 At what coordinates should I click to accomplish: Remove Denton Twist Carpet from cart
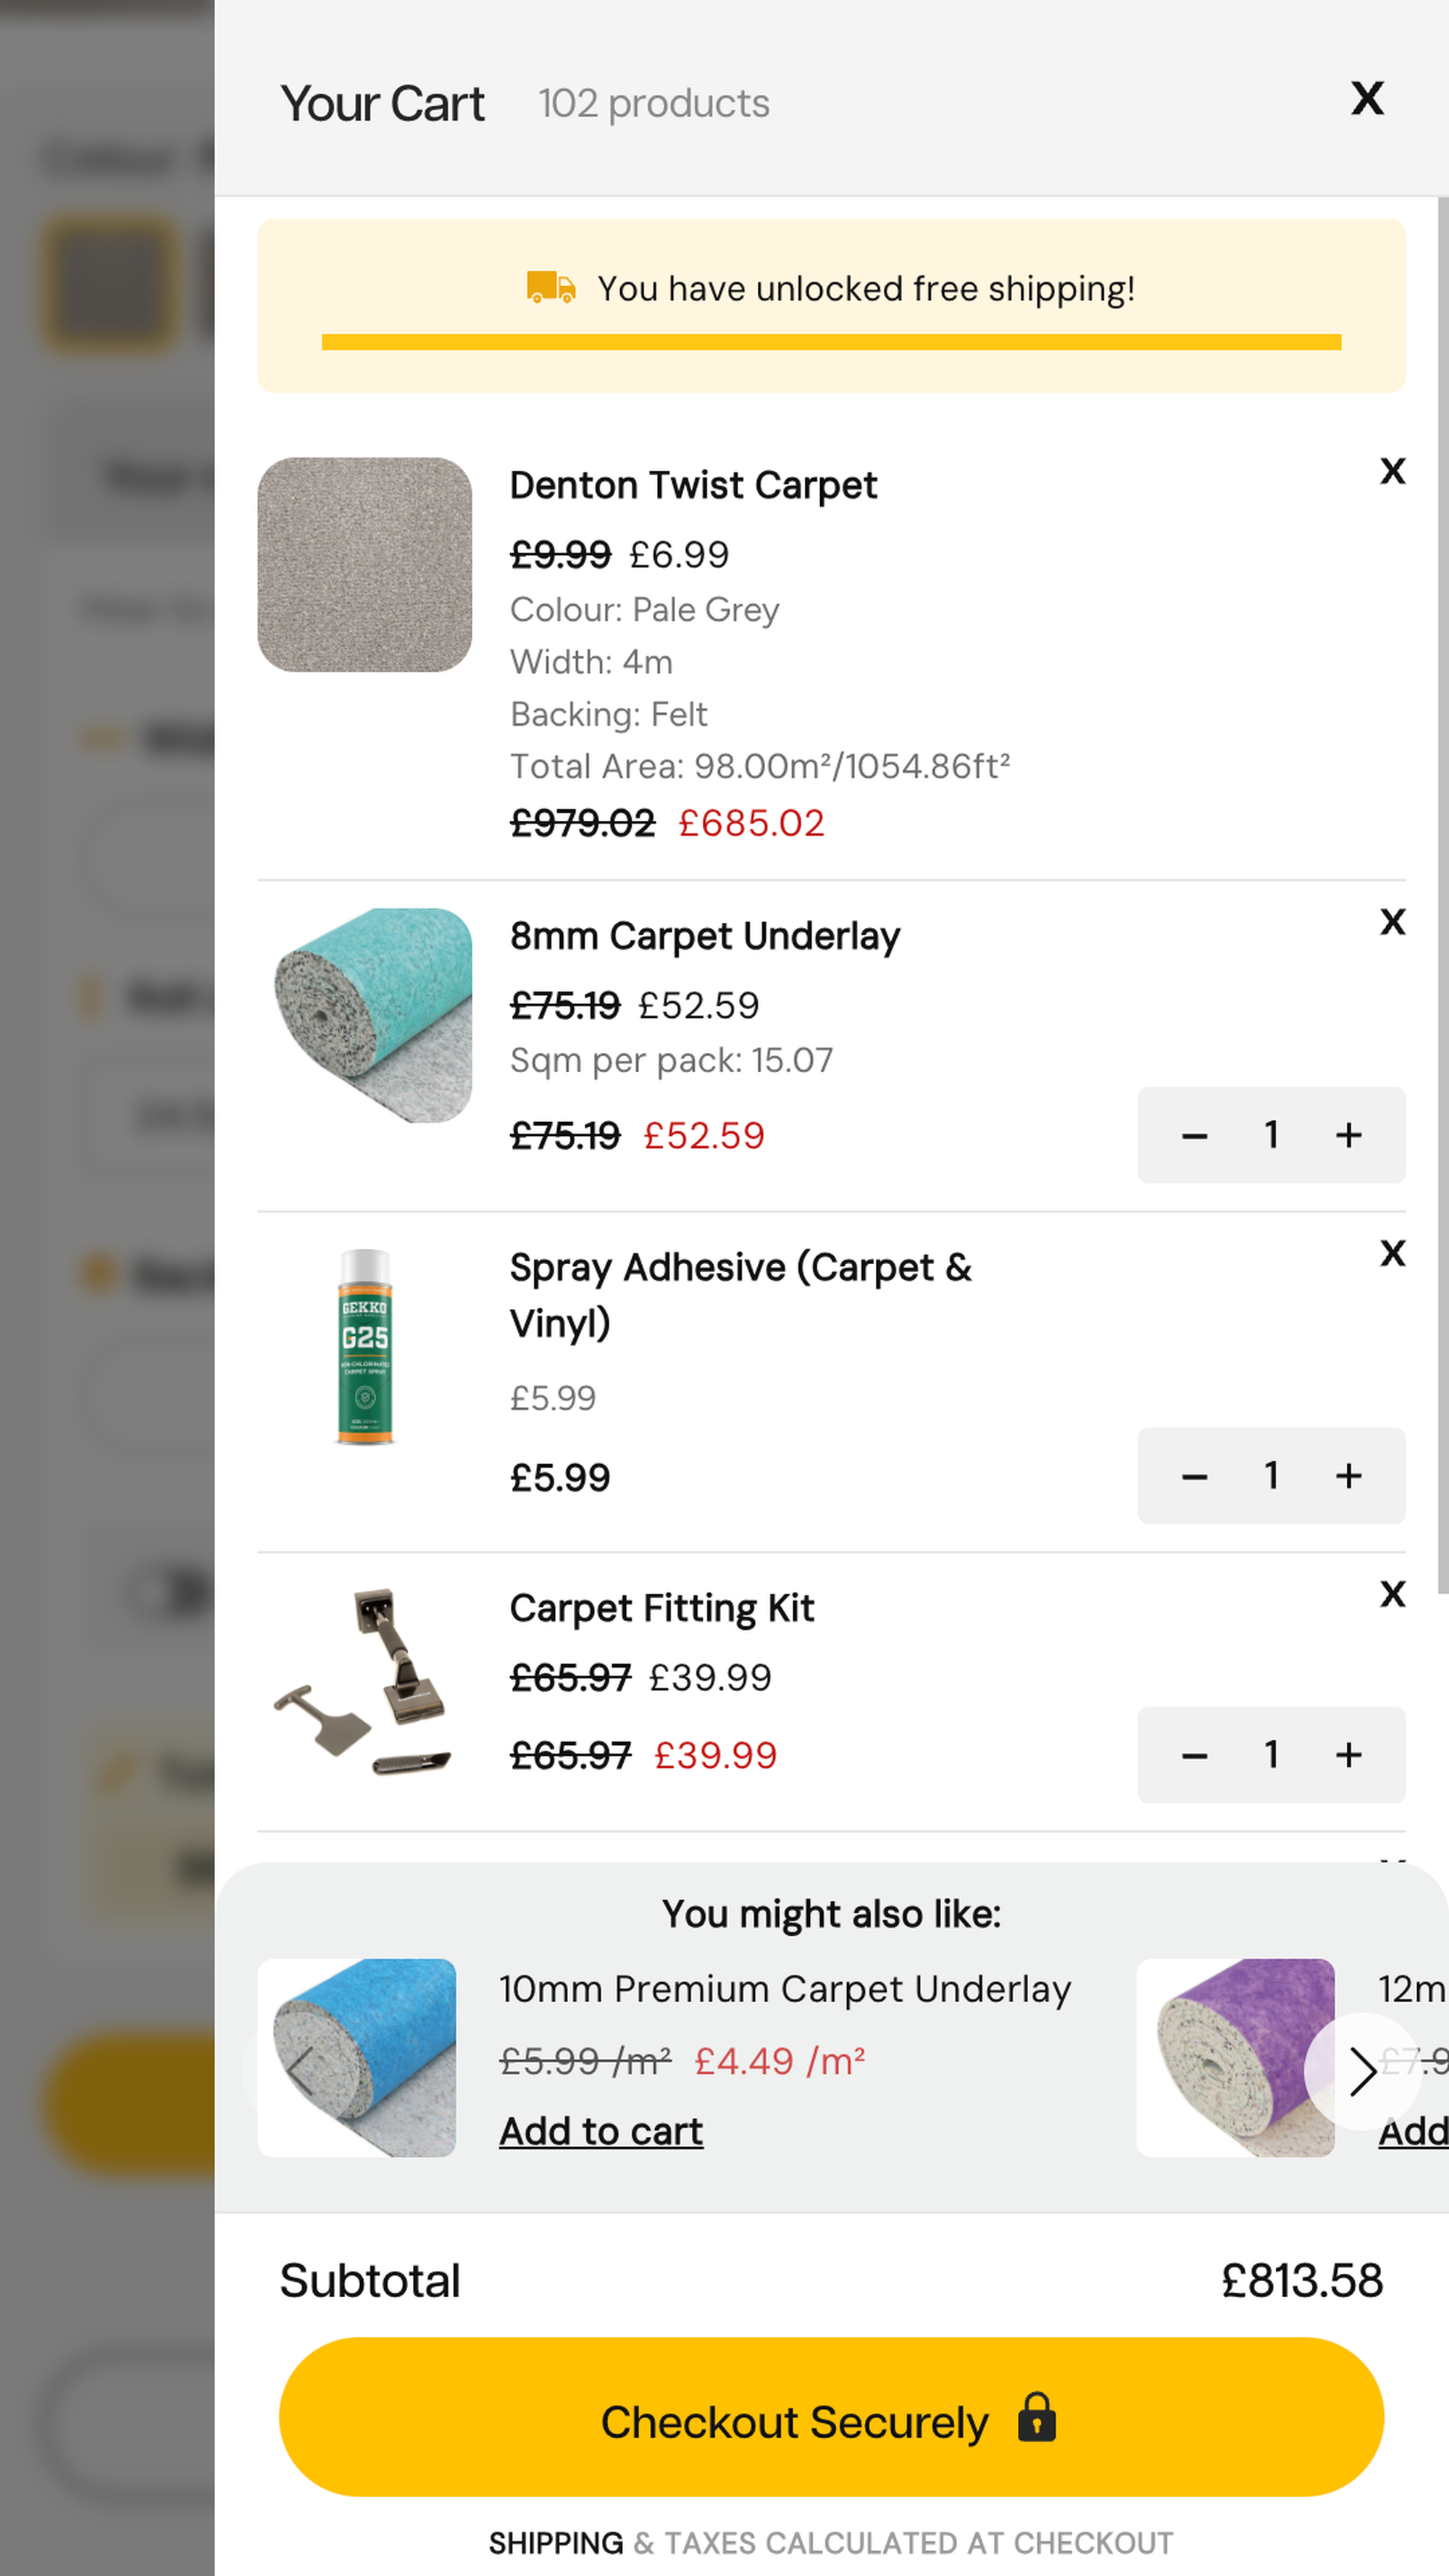[1392, 471]
